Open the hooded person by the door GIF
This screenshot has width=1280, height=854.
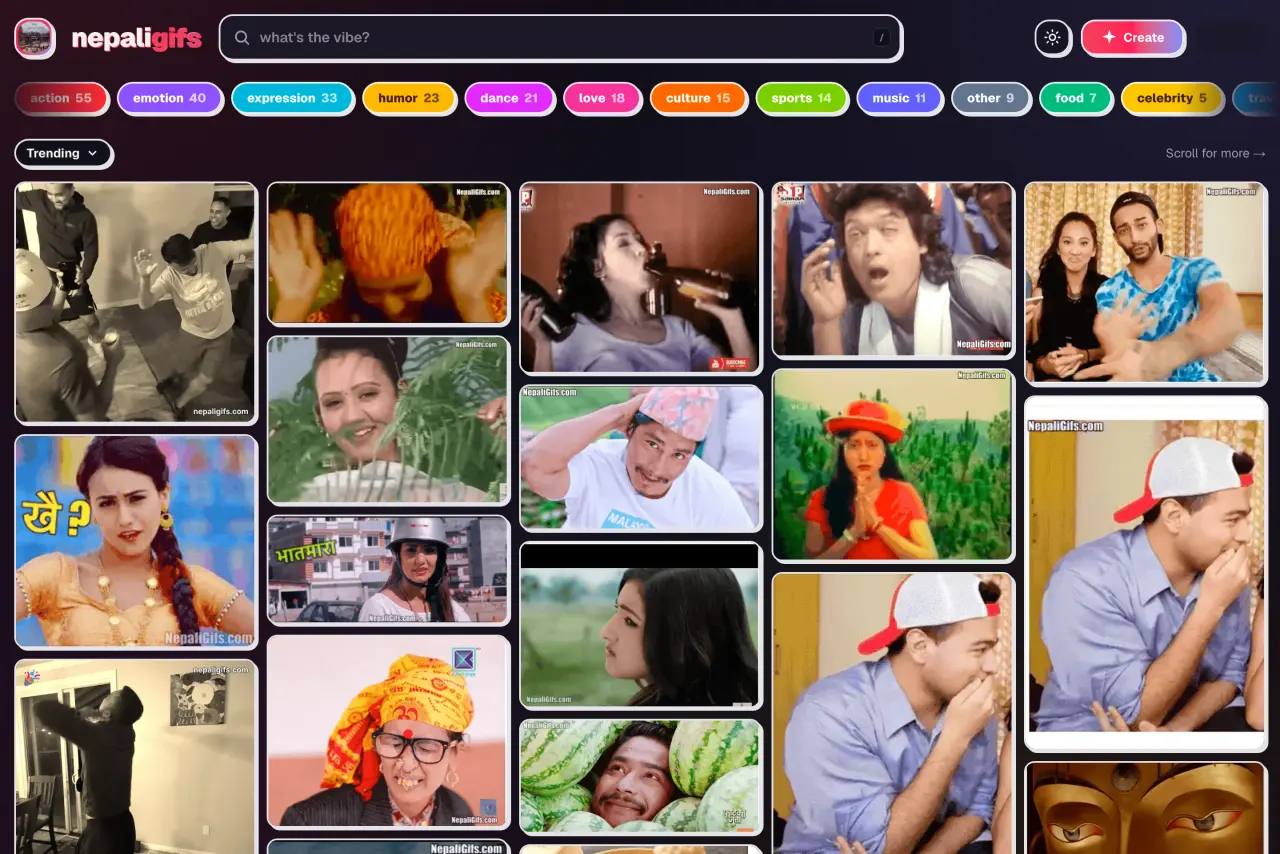point(136,757)
